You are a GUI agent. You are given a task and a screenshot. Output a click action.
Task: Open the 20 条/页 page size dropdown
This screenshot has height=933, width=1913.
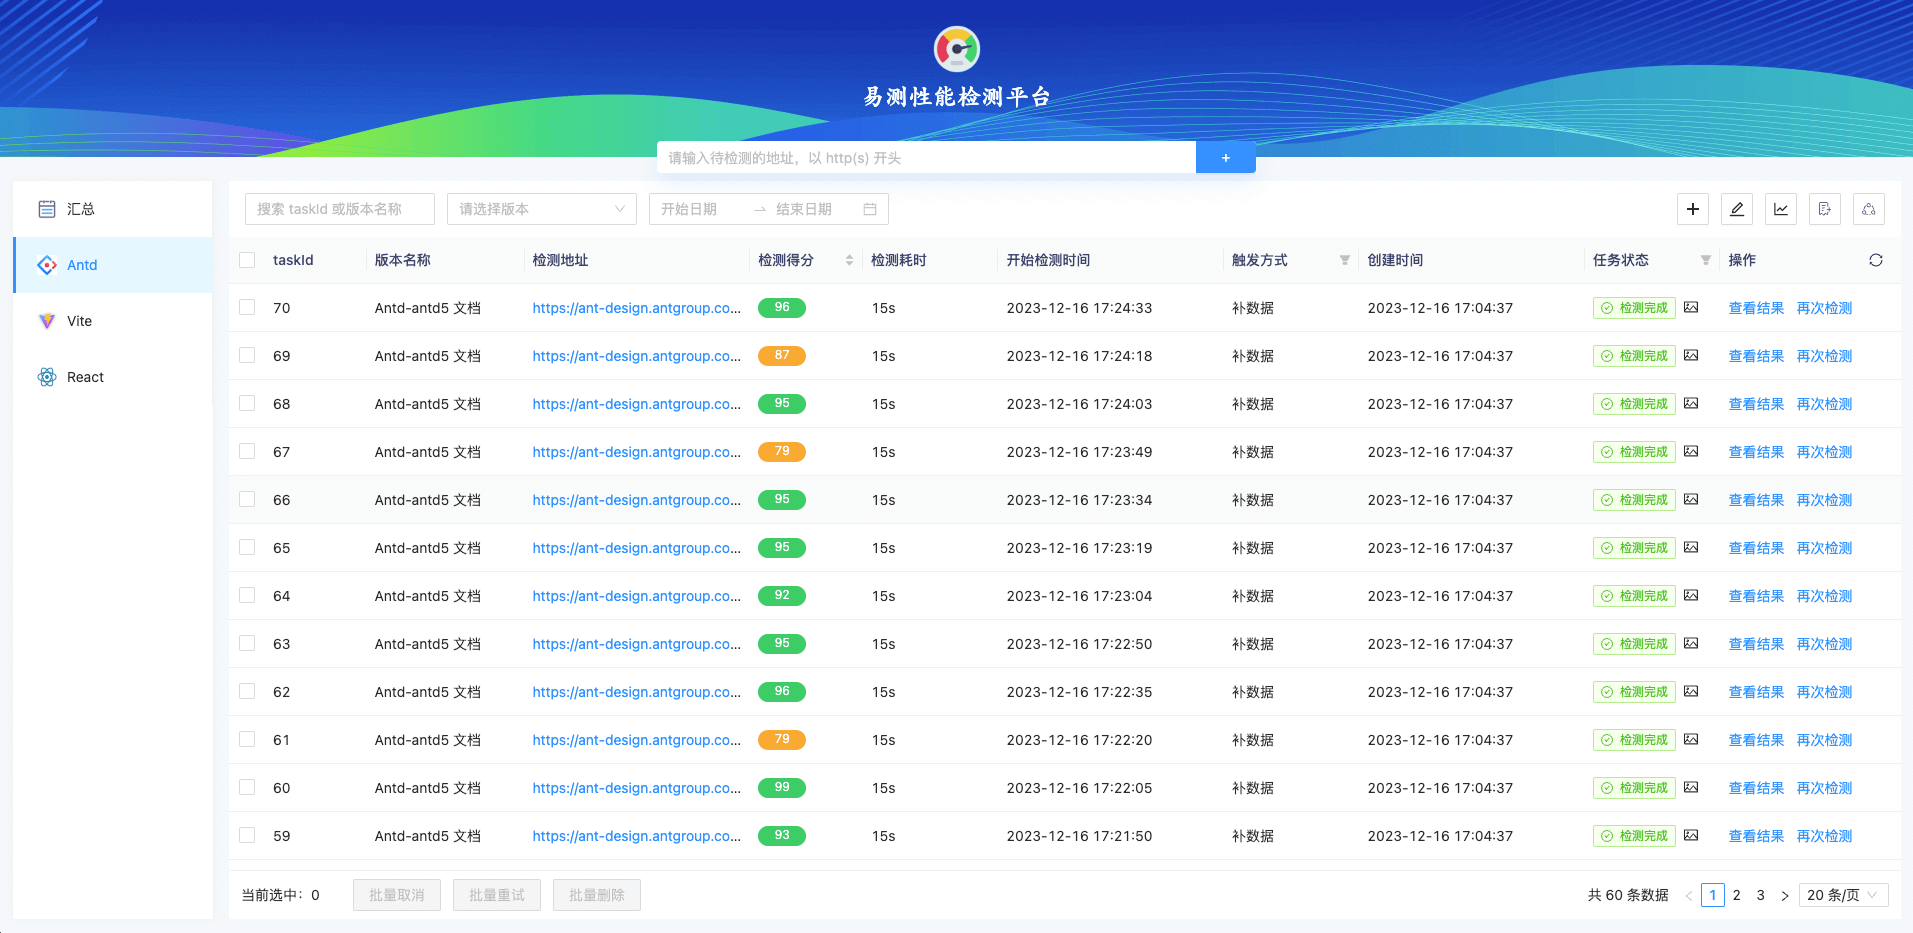[x=1843, y=895]
